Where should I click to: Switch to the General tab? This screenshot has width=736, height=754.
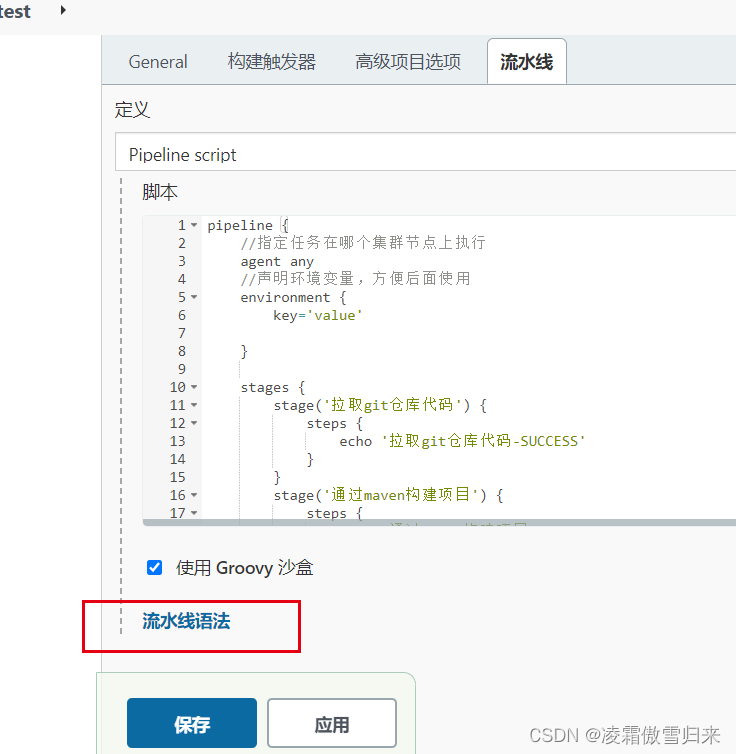pyautogui.click(x=158, y=62)
